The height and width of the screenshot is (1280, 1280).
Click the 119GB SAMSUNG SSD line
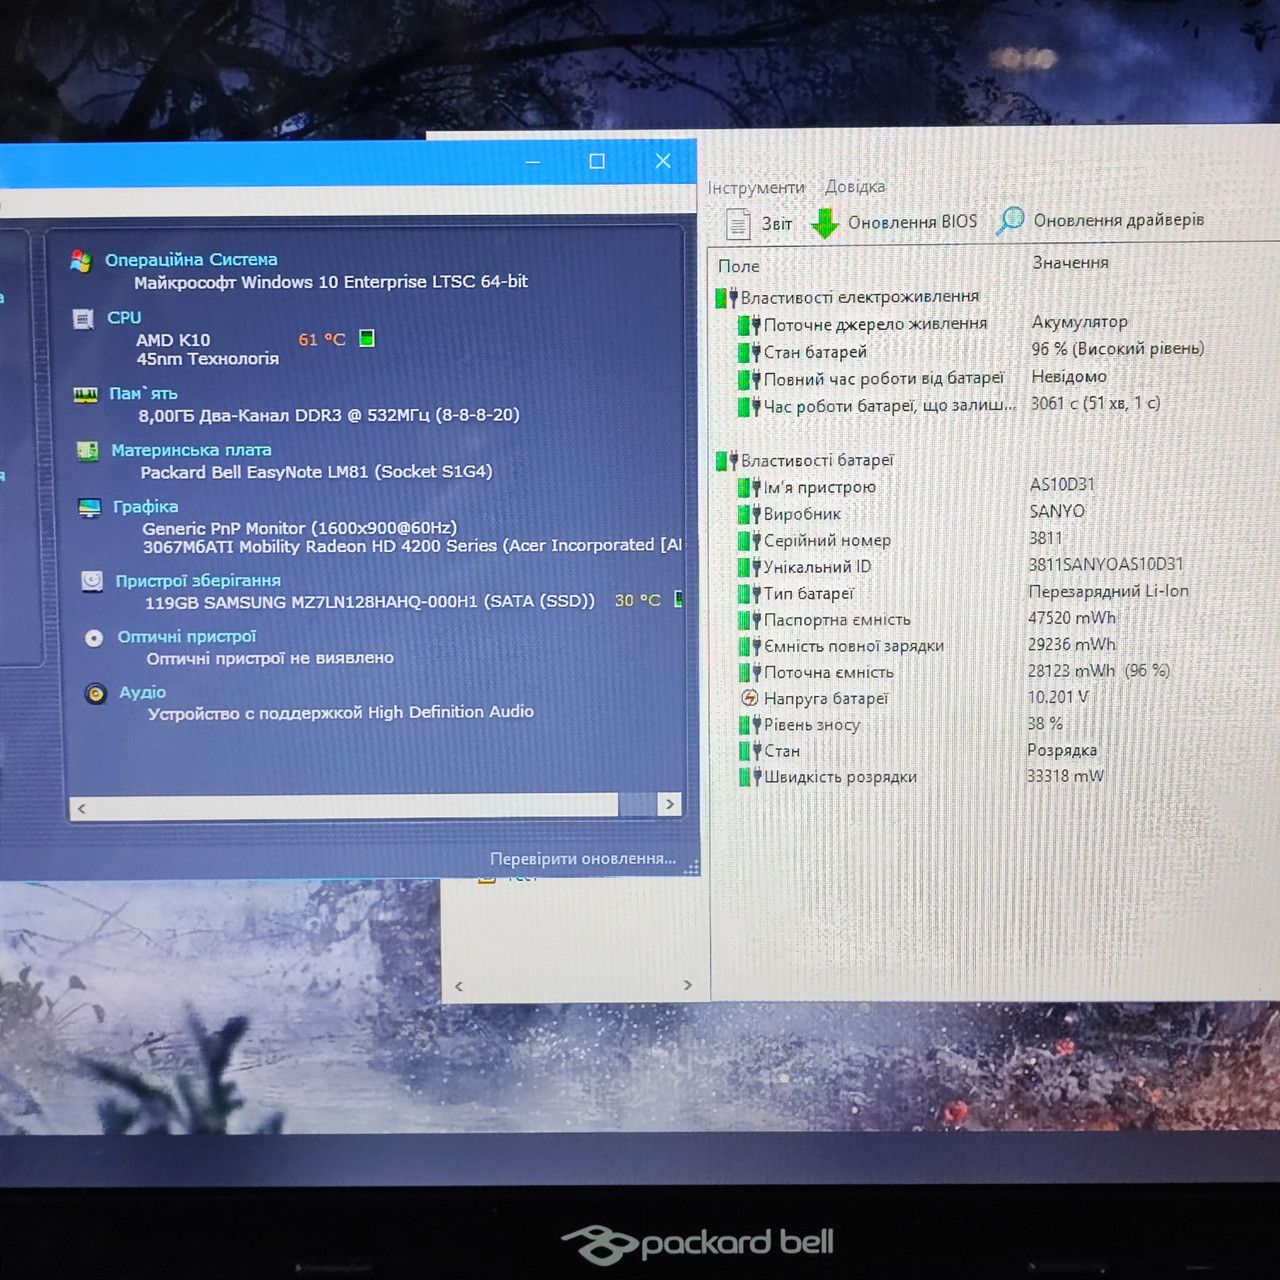point(370,602)
